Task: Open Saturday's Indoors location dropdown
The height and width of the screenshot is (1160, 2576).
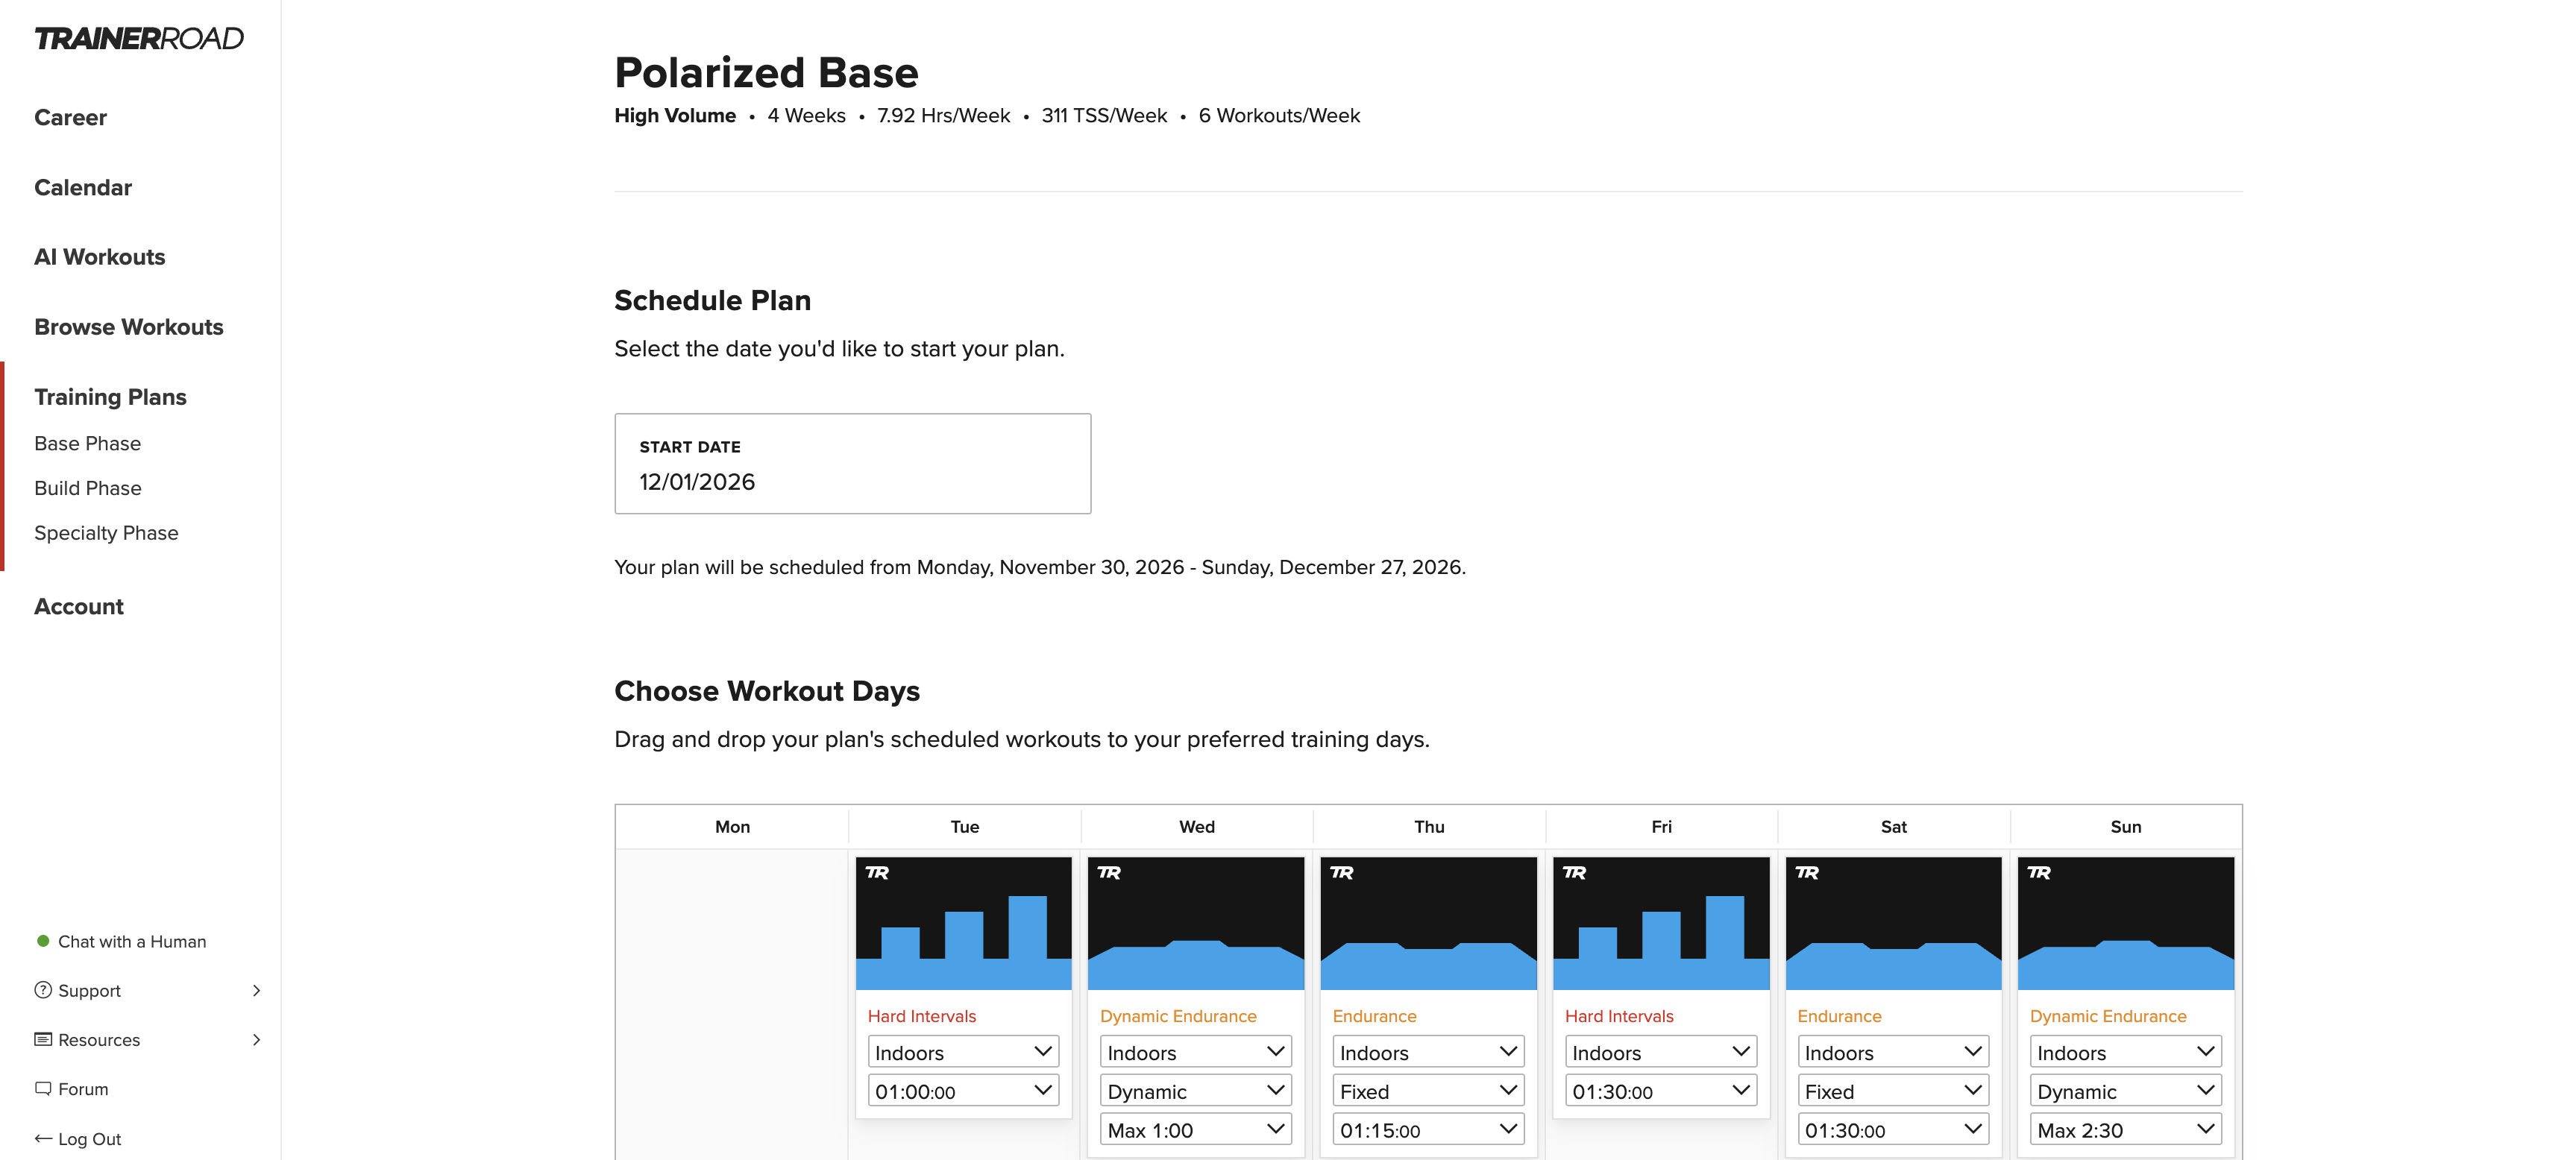Action: [x=1893, y=1052]
